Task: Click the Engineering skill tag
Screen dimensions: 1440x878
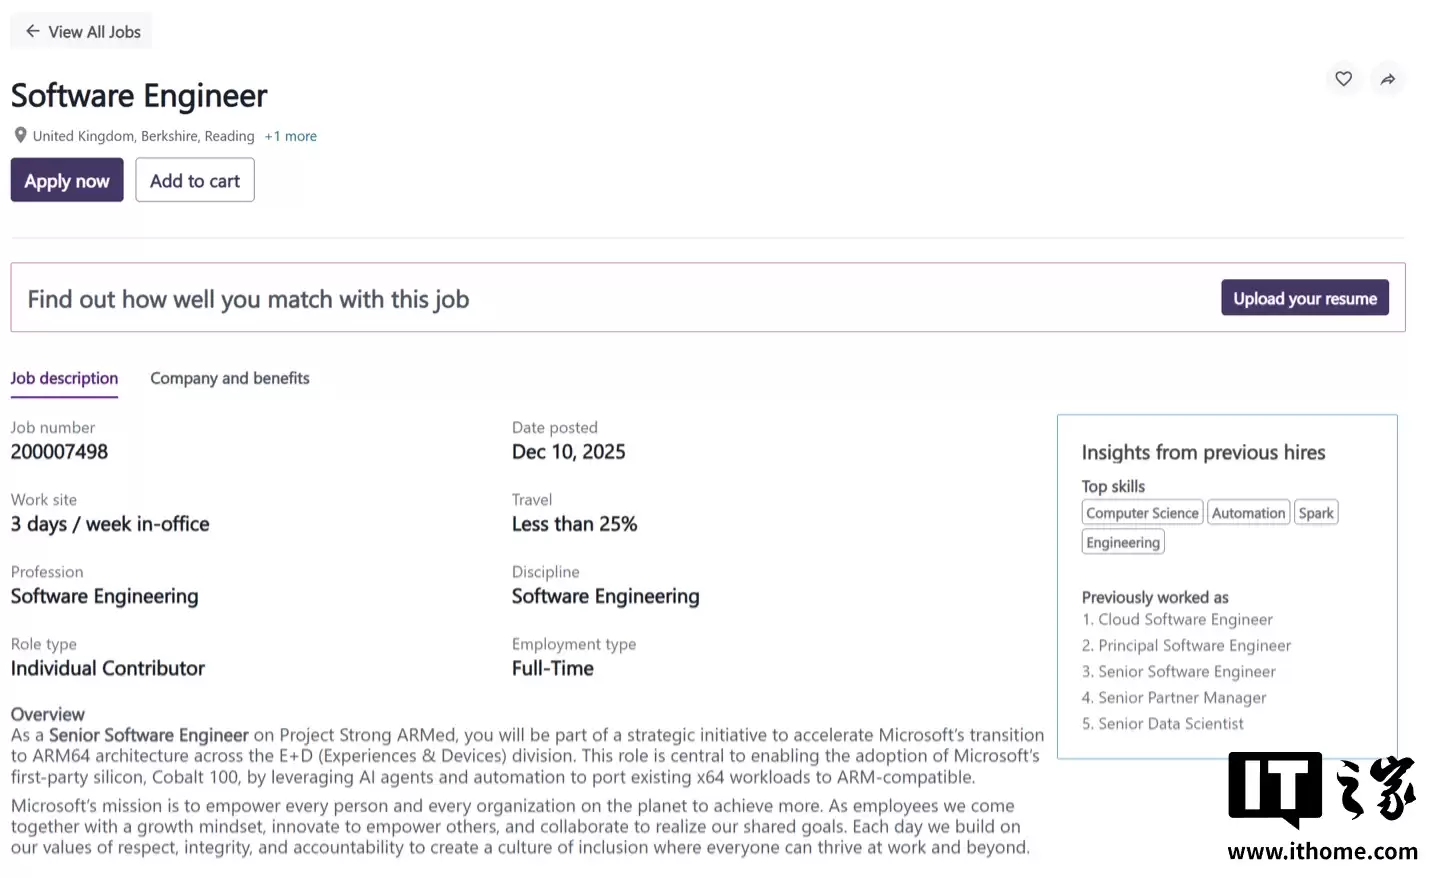Action: (x=1123, y=542)
